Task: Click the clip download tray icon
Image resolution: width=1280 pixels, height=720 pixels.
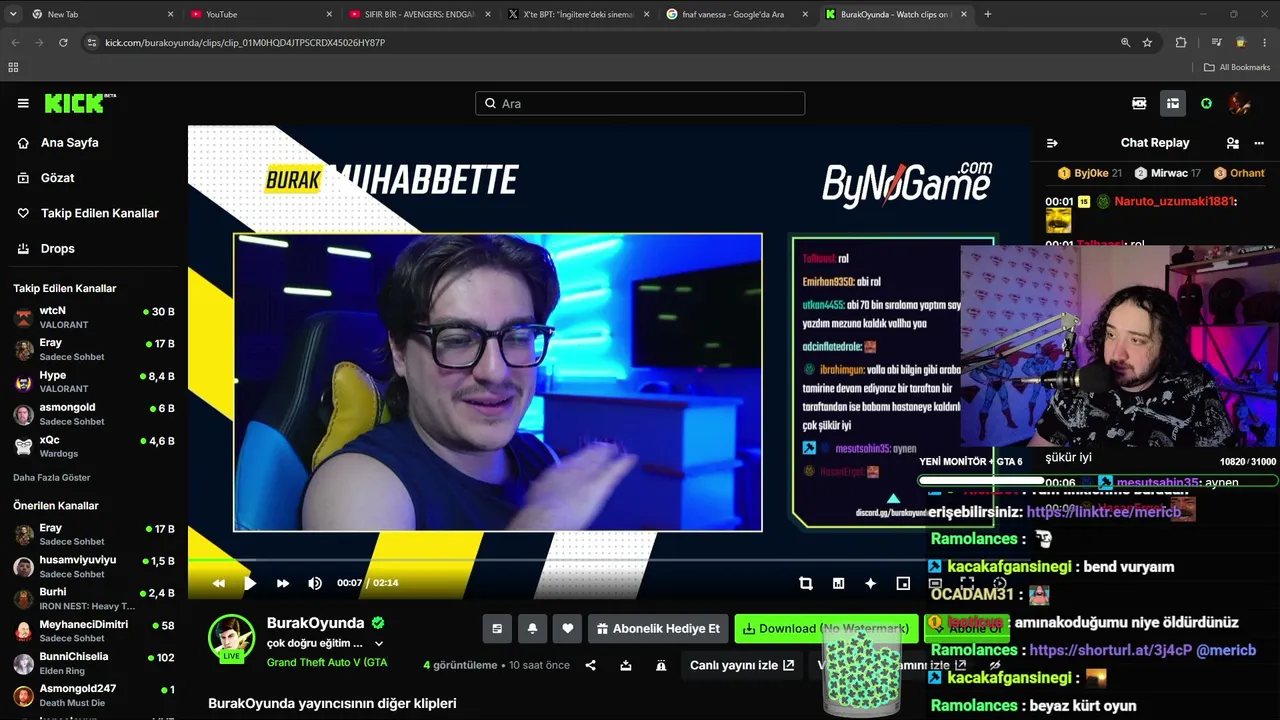Action: pos(625,665)
